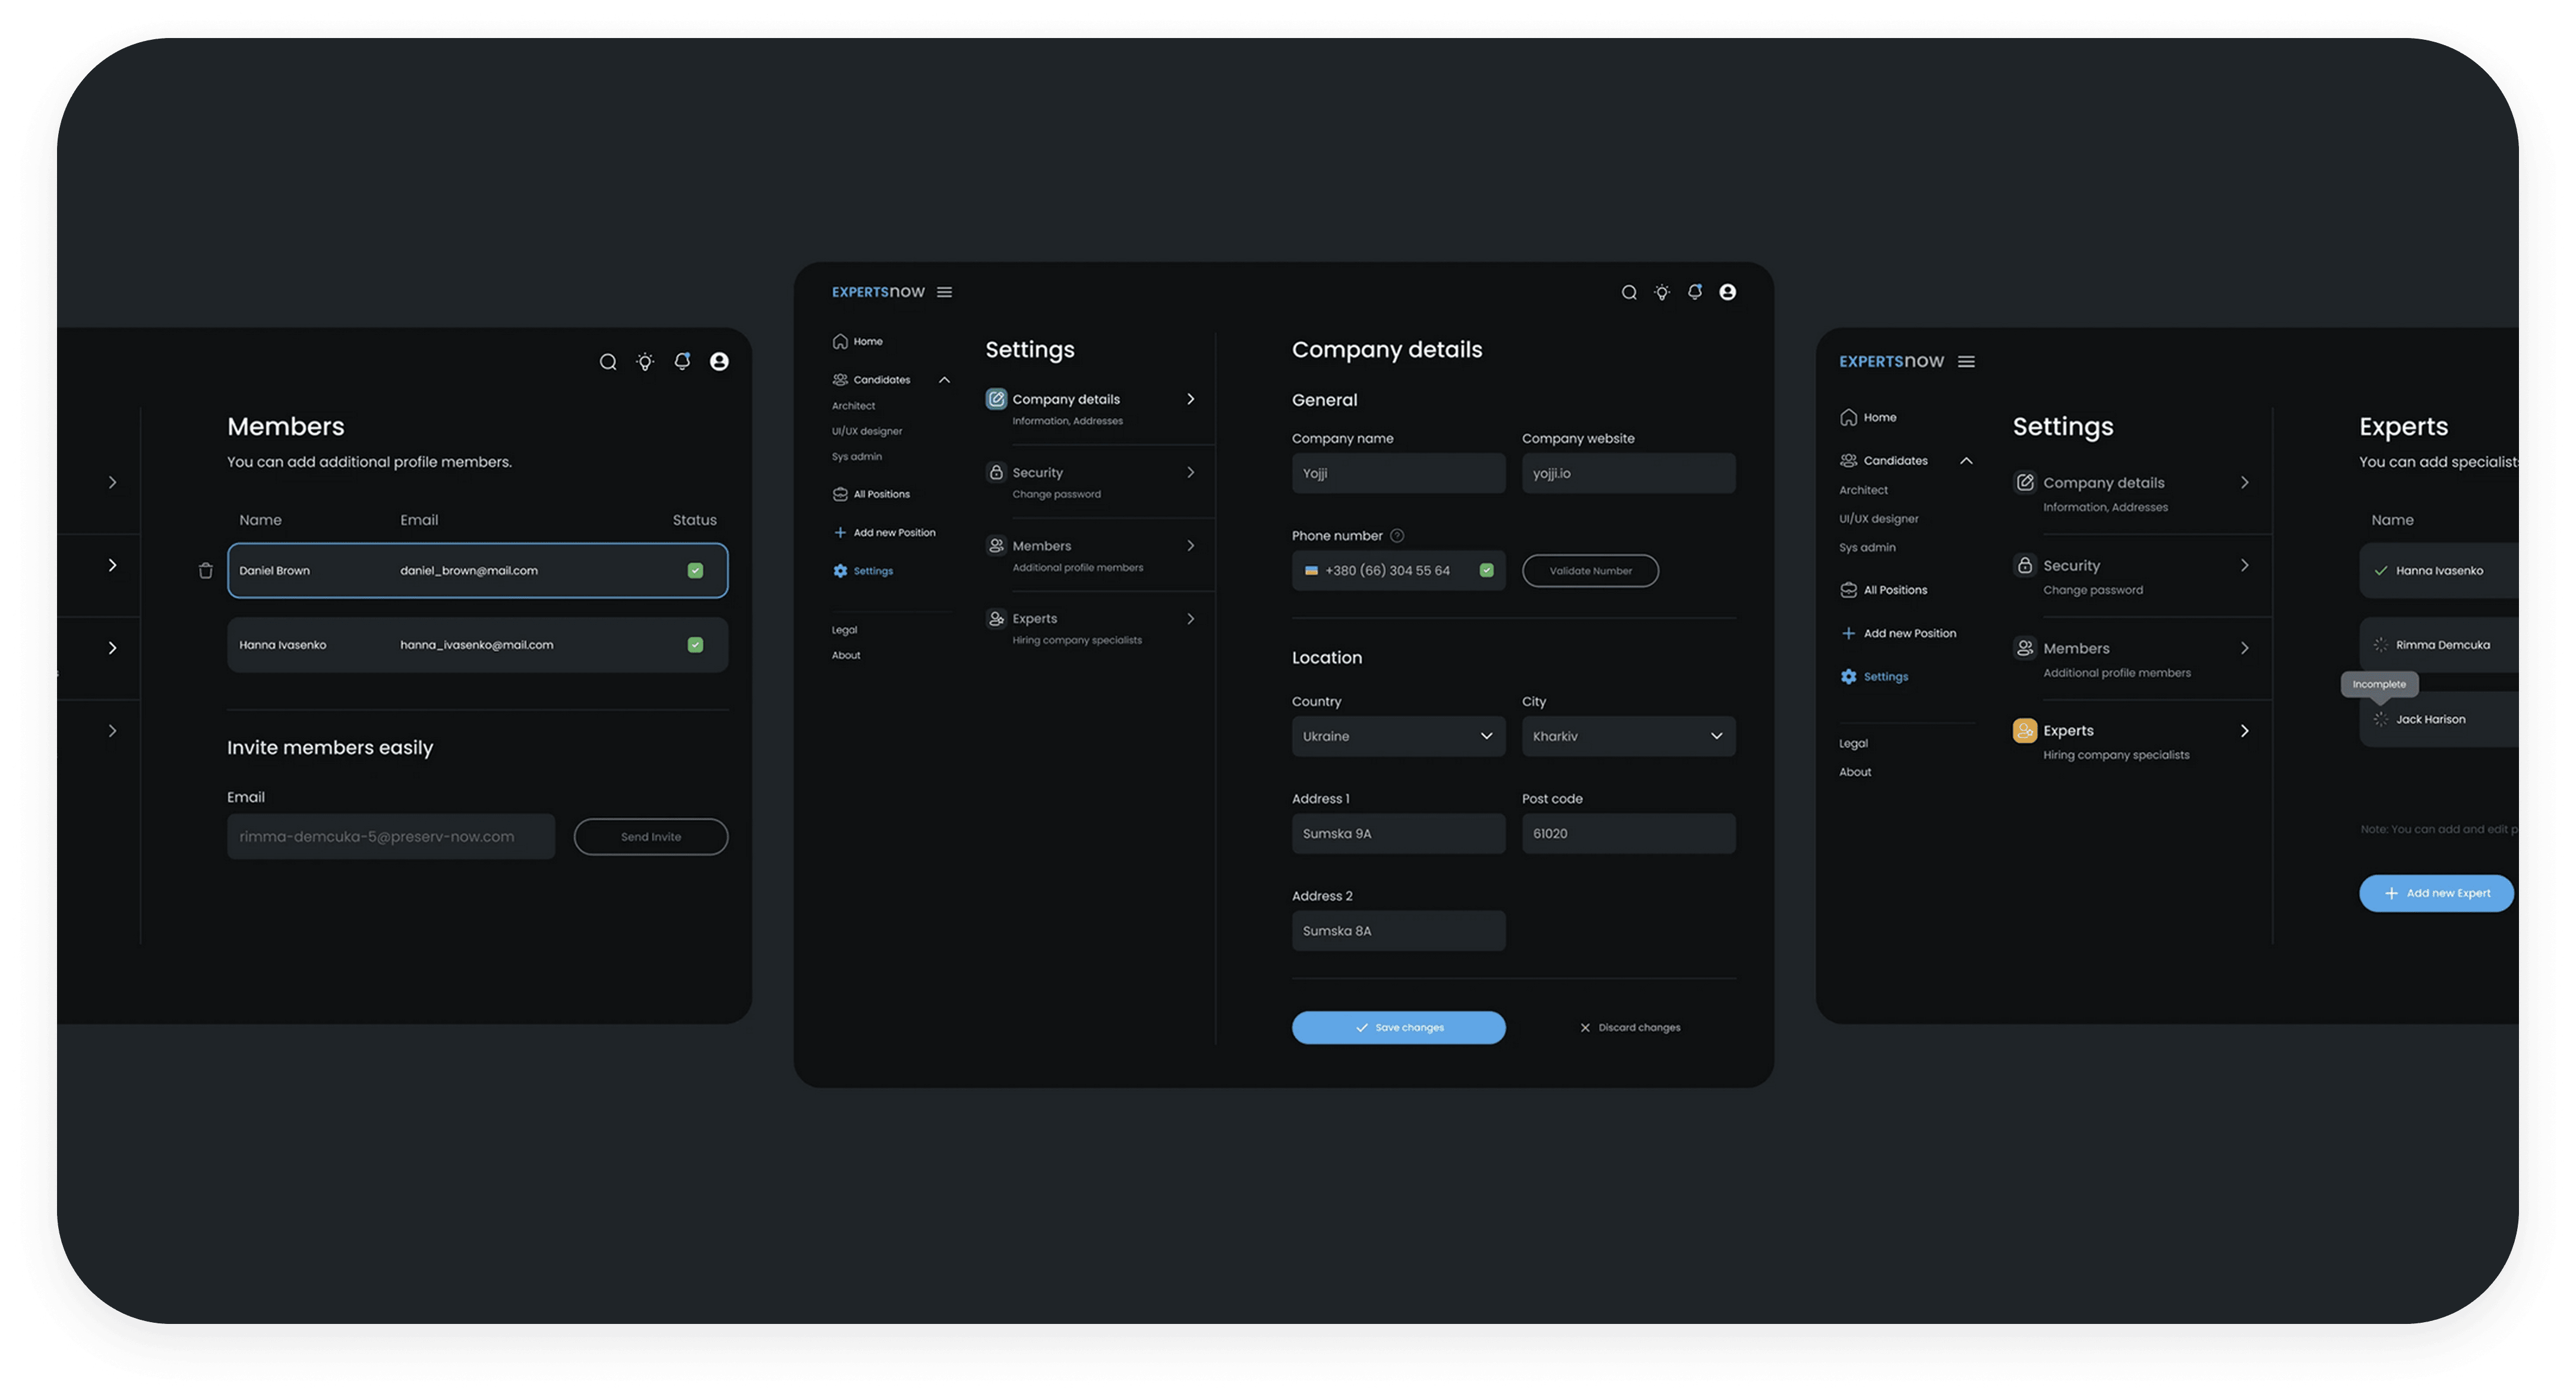This screenshot has width=2576, height=1400.
Task: Toggle Hanna Ivasenko's status checkbox in Members
Action: click(x=695, y=645)
